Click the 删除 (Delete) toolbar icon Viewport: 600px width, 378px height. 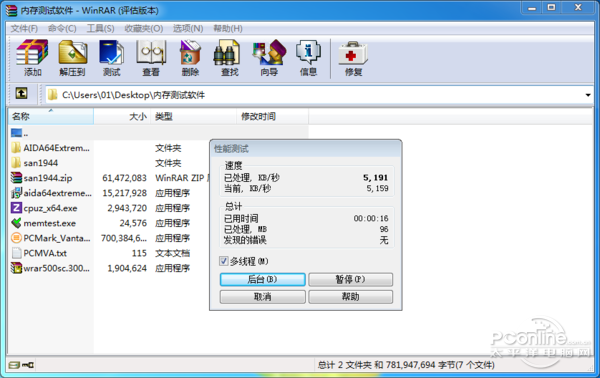(190, 58)
